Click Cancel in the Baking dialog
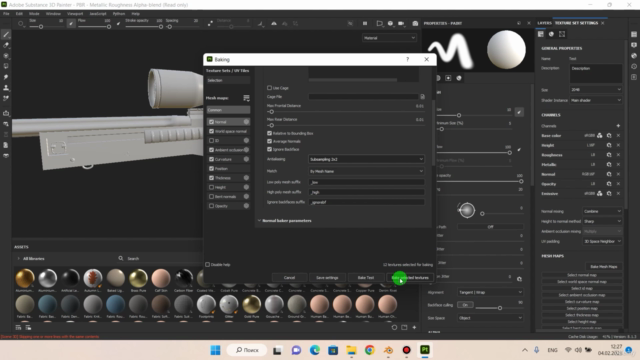This screenshot has width=640, height=360. pyautogui.click(x=289, y=278)
